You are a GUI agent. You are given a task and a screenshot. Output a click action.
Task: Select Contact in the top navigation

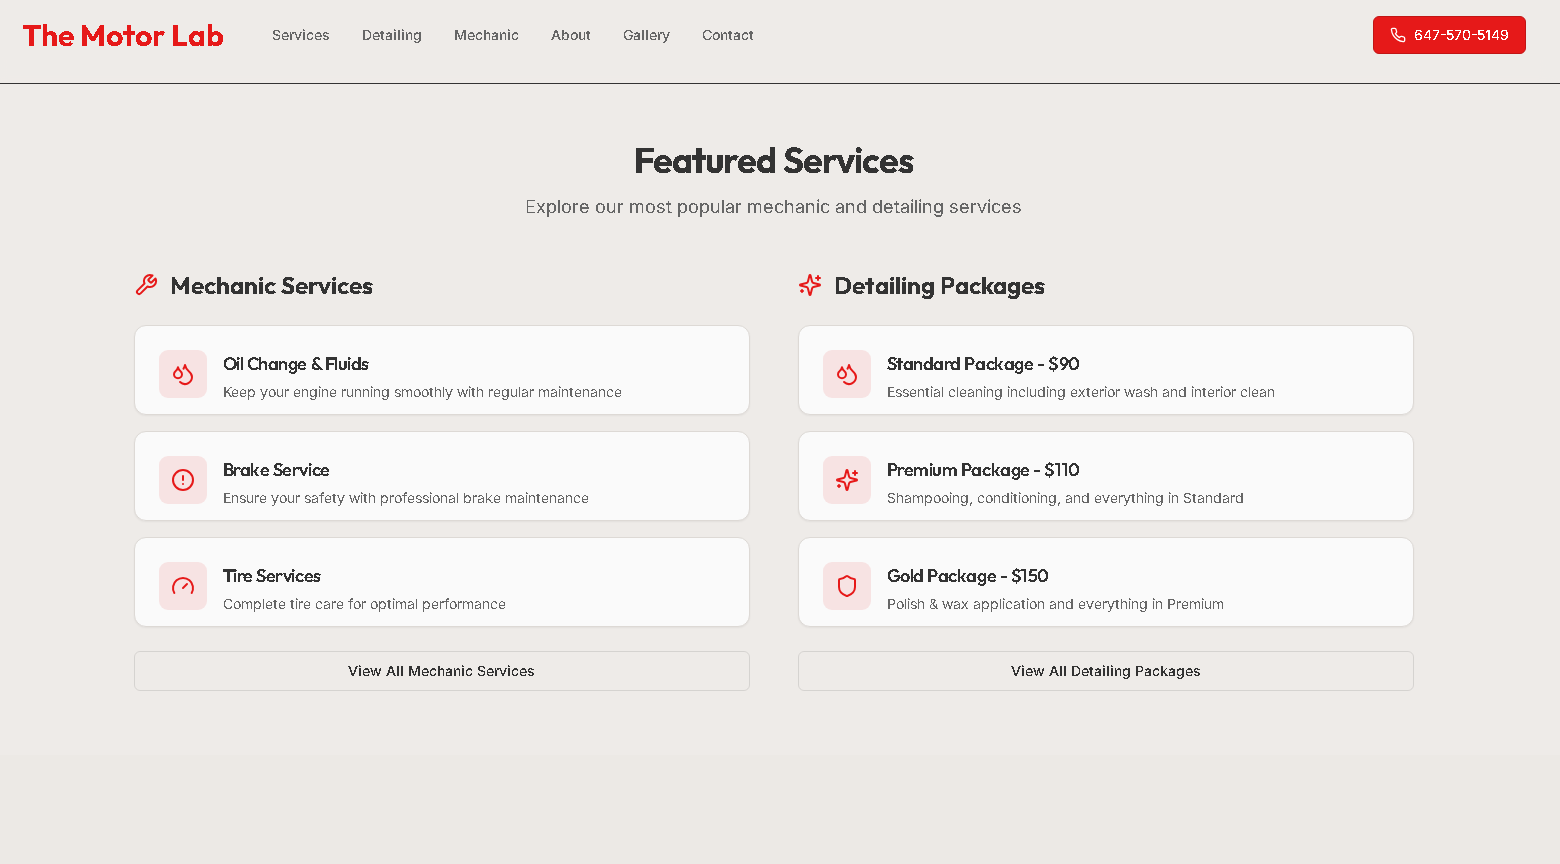tap(728, 35)
